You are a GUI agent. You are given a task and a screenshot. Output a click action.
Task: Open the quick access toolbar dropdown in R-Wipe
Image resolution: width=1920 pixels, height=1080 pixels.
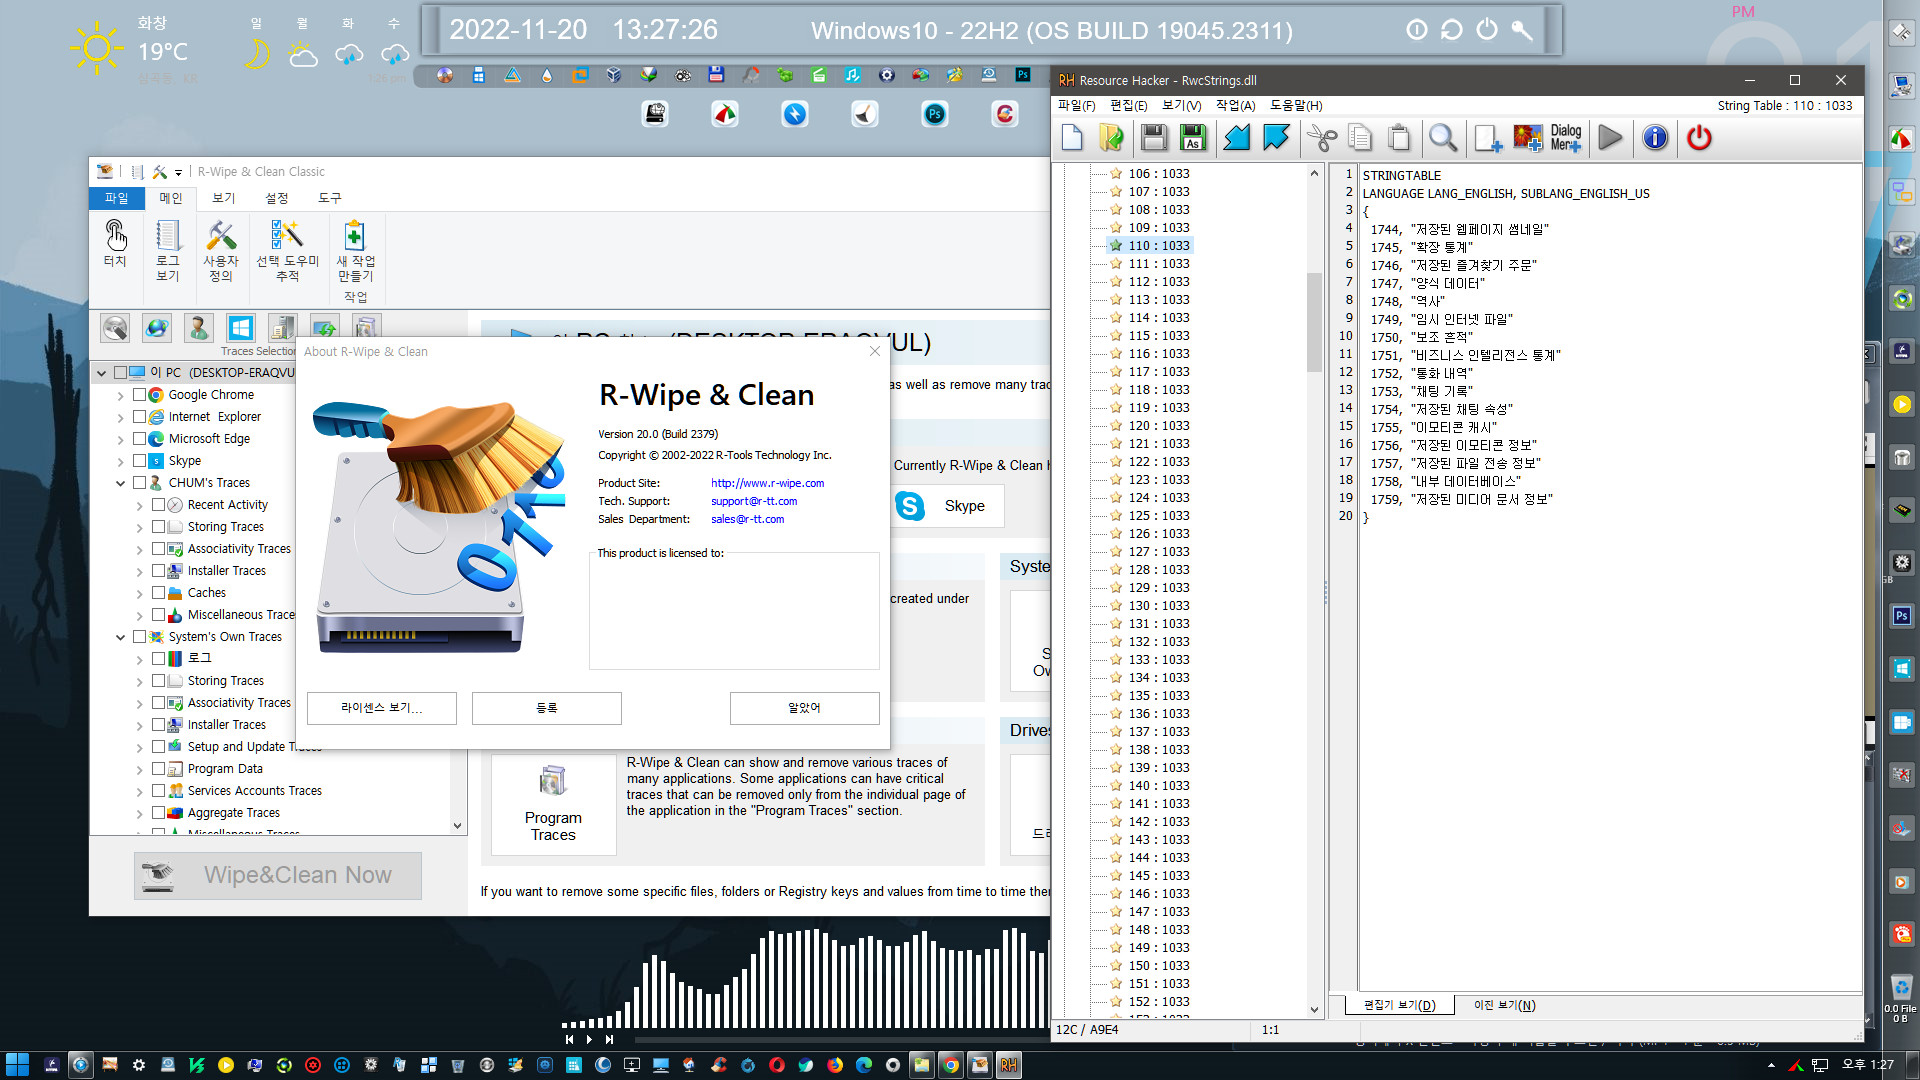pyautogui.click(x=178, y=172)
